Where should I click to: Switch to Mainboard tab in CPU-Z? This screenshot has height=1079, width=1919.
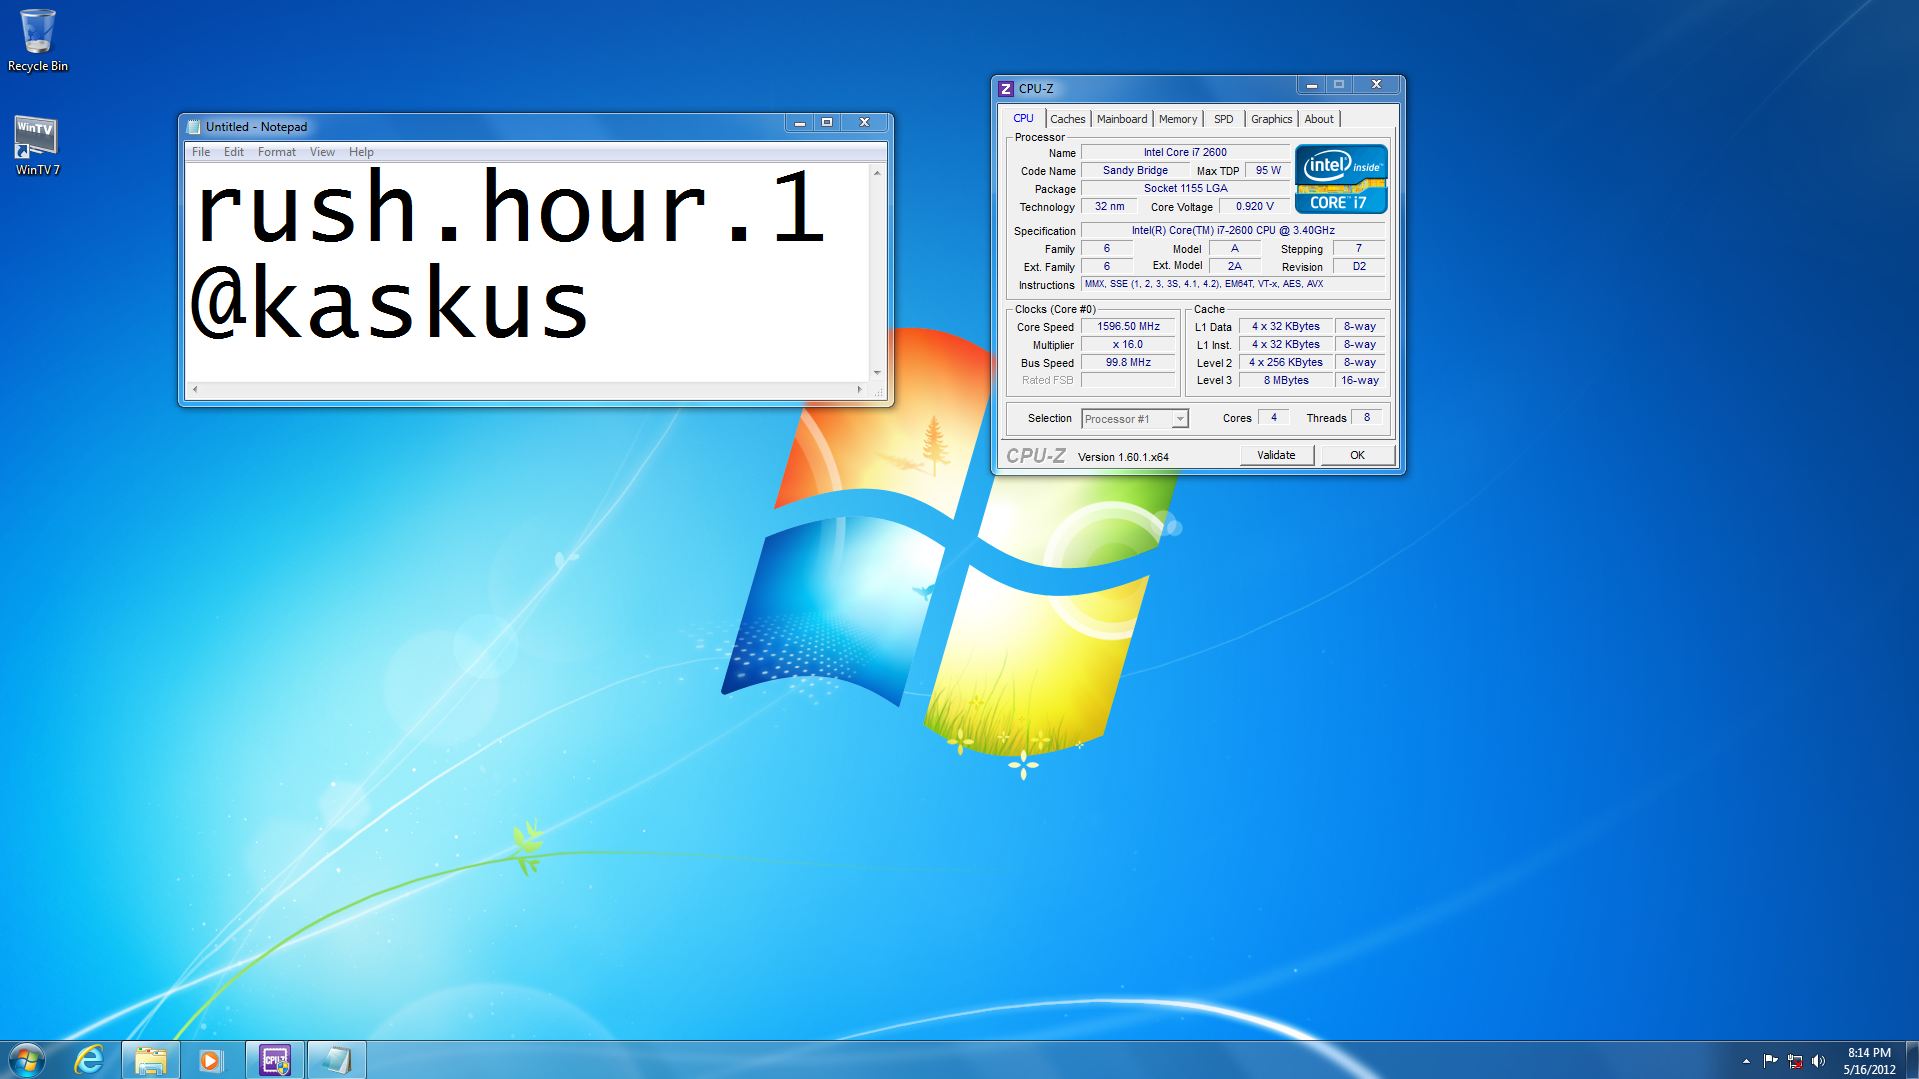(1122, 119)
